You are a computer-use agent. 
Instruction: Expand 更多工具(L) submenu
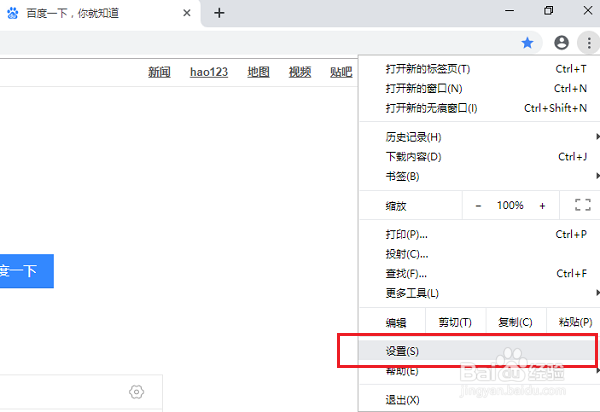pos(479,293)
